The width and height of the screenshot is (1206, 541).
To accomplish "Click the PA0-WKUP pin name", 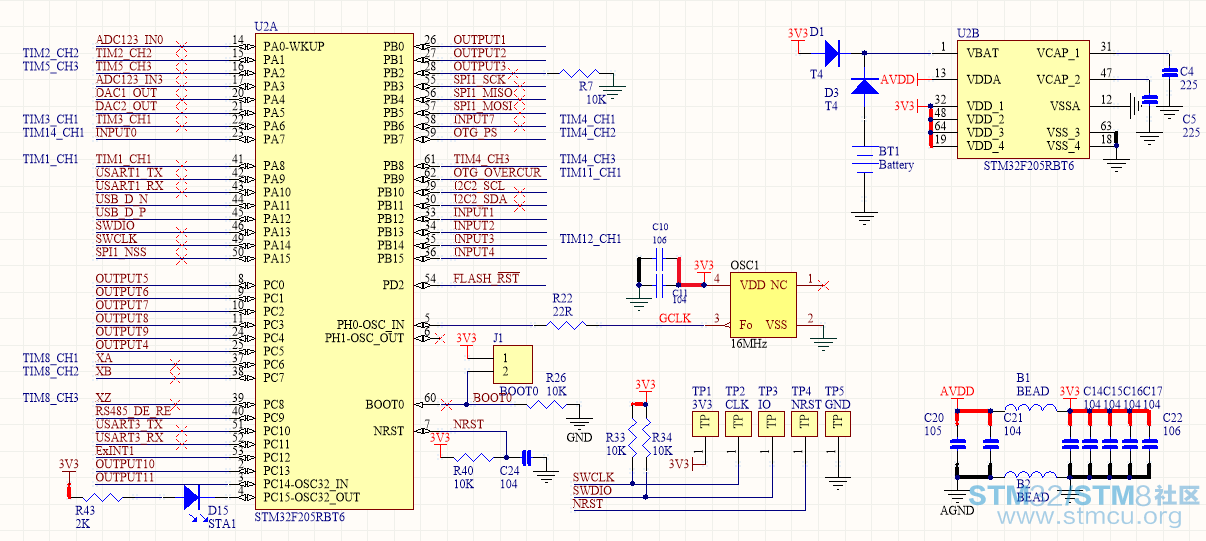I will point(294,46).
